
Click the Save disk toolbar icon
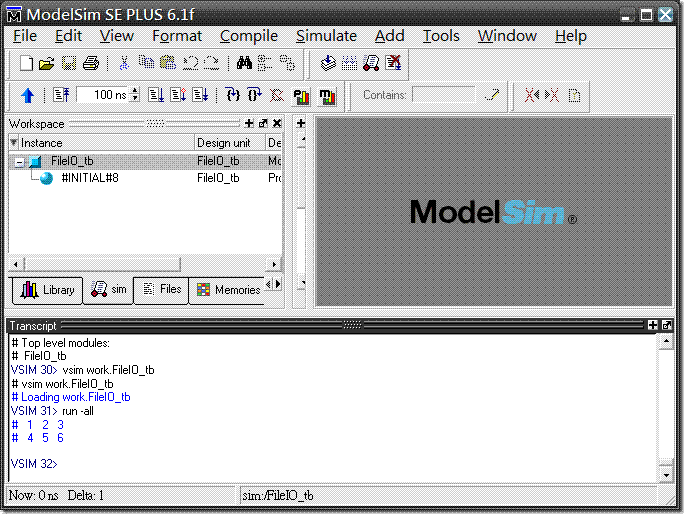pos(69,64)
